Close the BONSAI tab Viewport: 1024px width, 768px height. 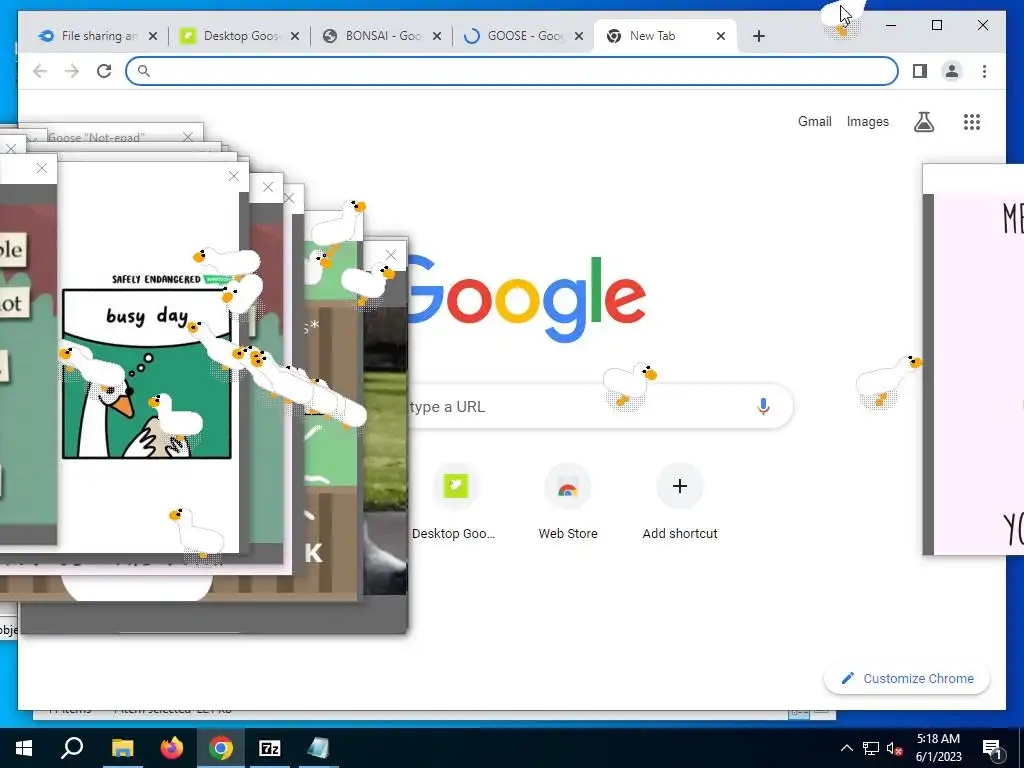point(437,36)
